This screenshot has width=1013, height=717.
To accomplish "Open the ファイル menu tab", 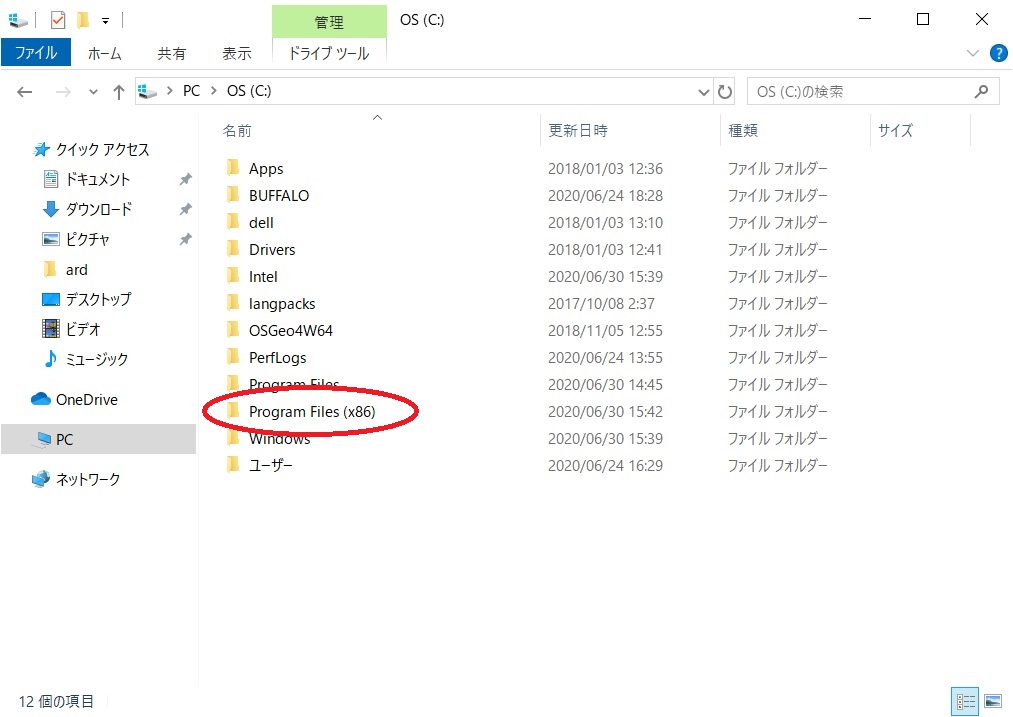I will tap(36, 53).
